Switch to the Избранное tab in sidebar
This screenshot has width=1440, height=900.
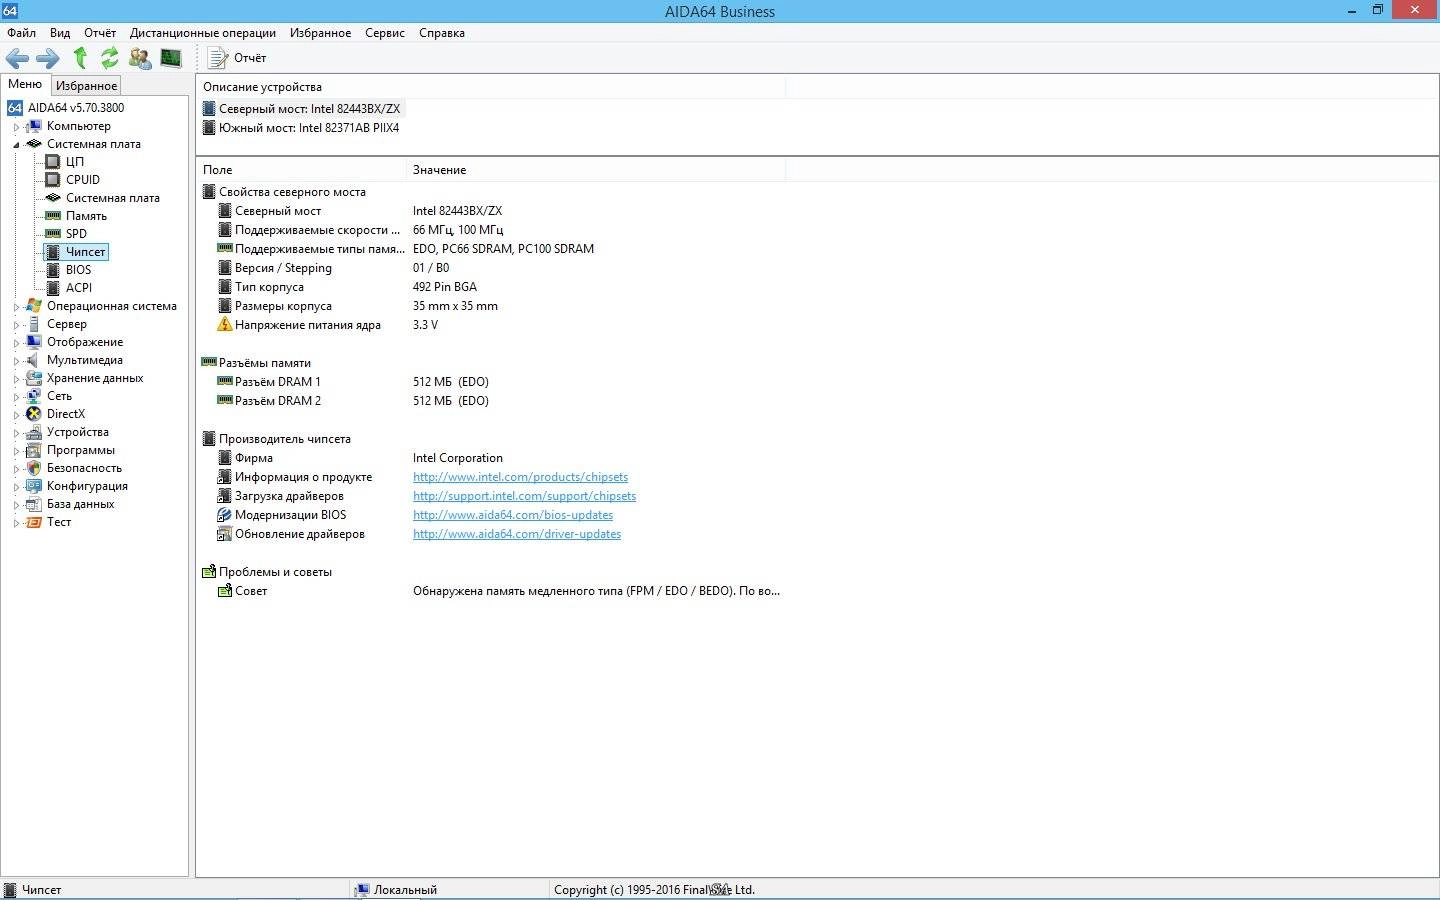pyautogui.click(x=86, y=86)
